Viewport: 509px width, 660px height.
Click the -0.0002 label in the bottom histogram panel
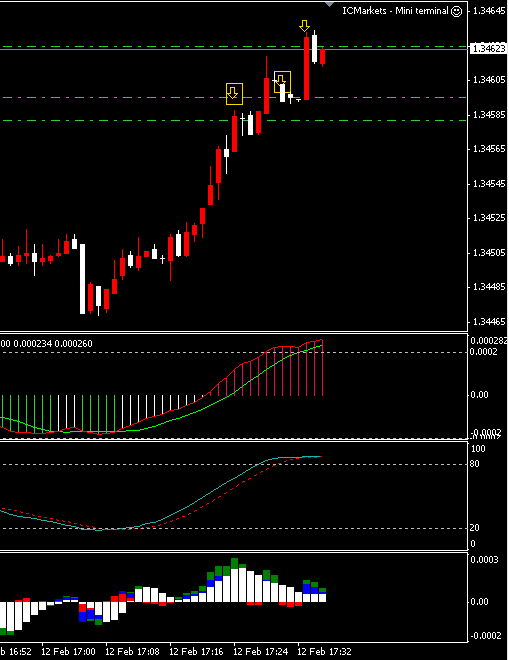[485, 636]
